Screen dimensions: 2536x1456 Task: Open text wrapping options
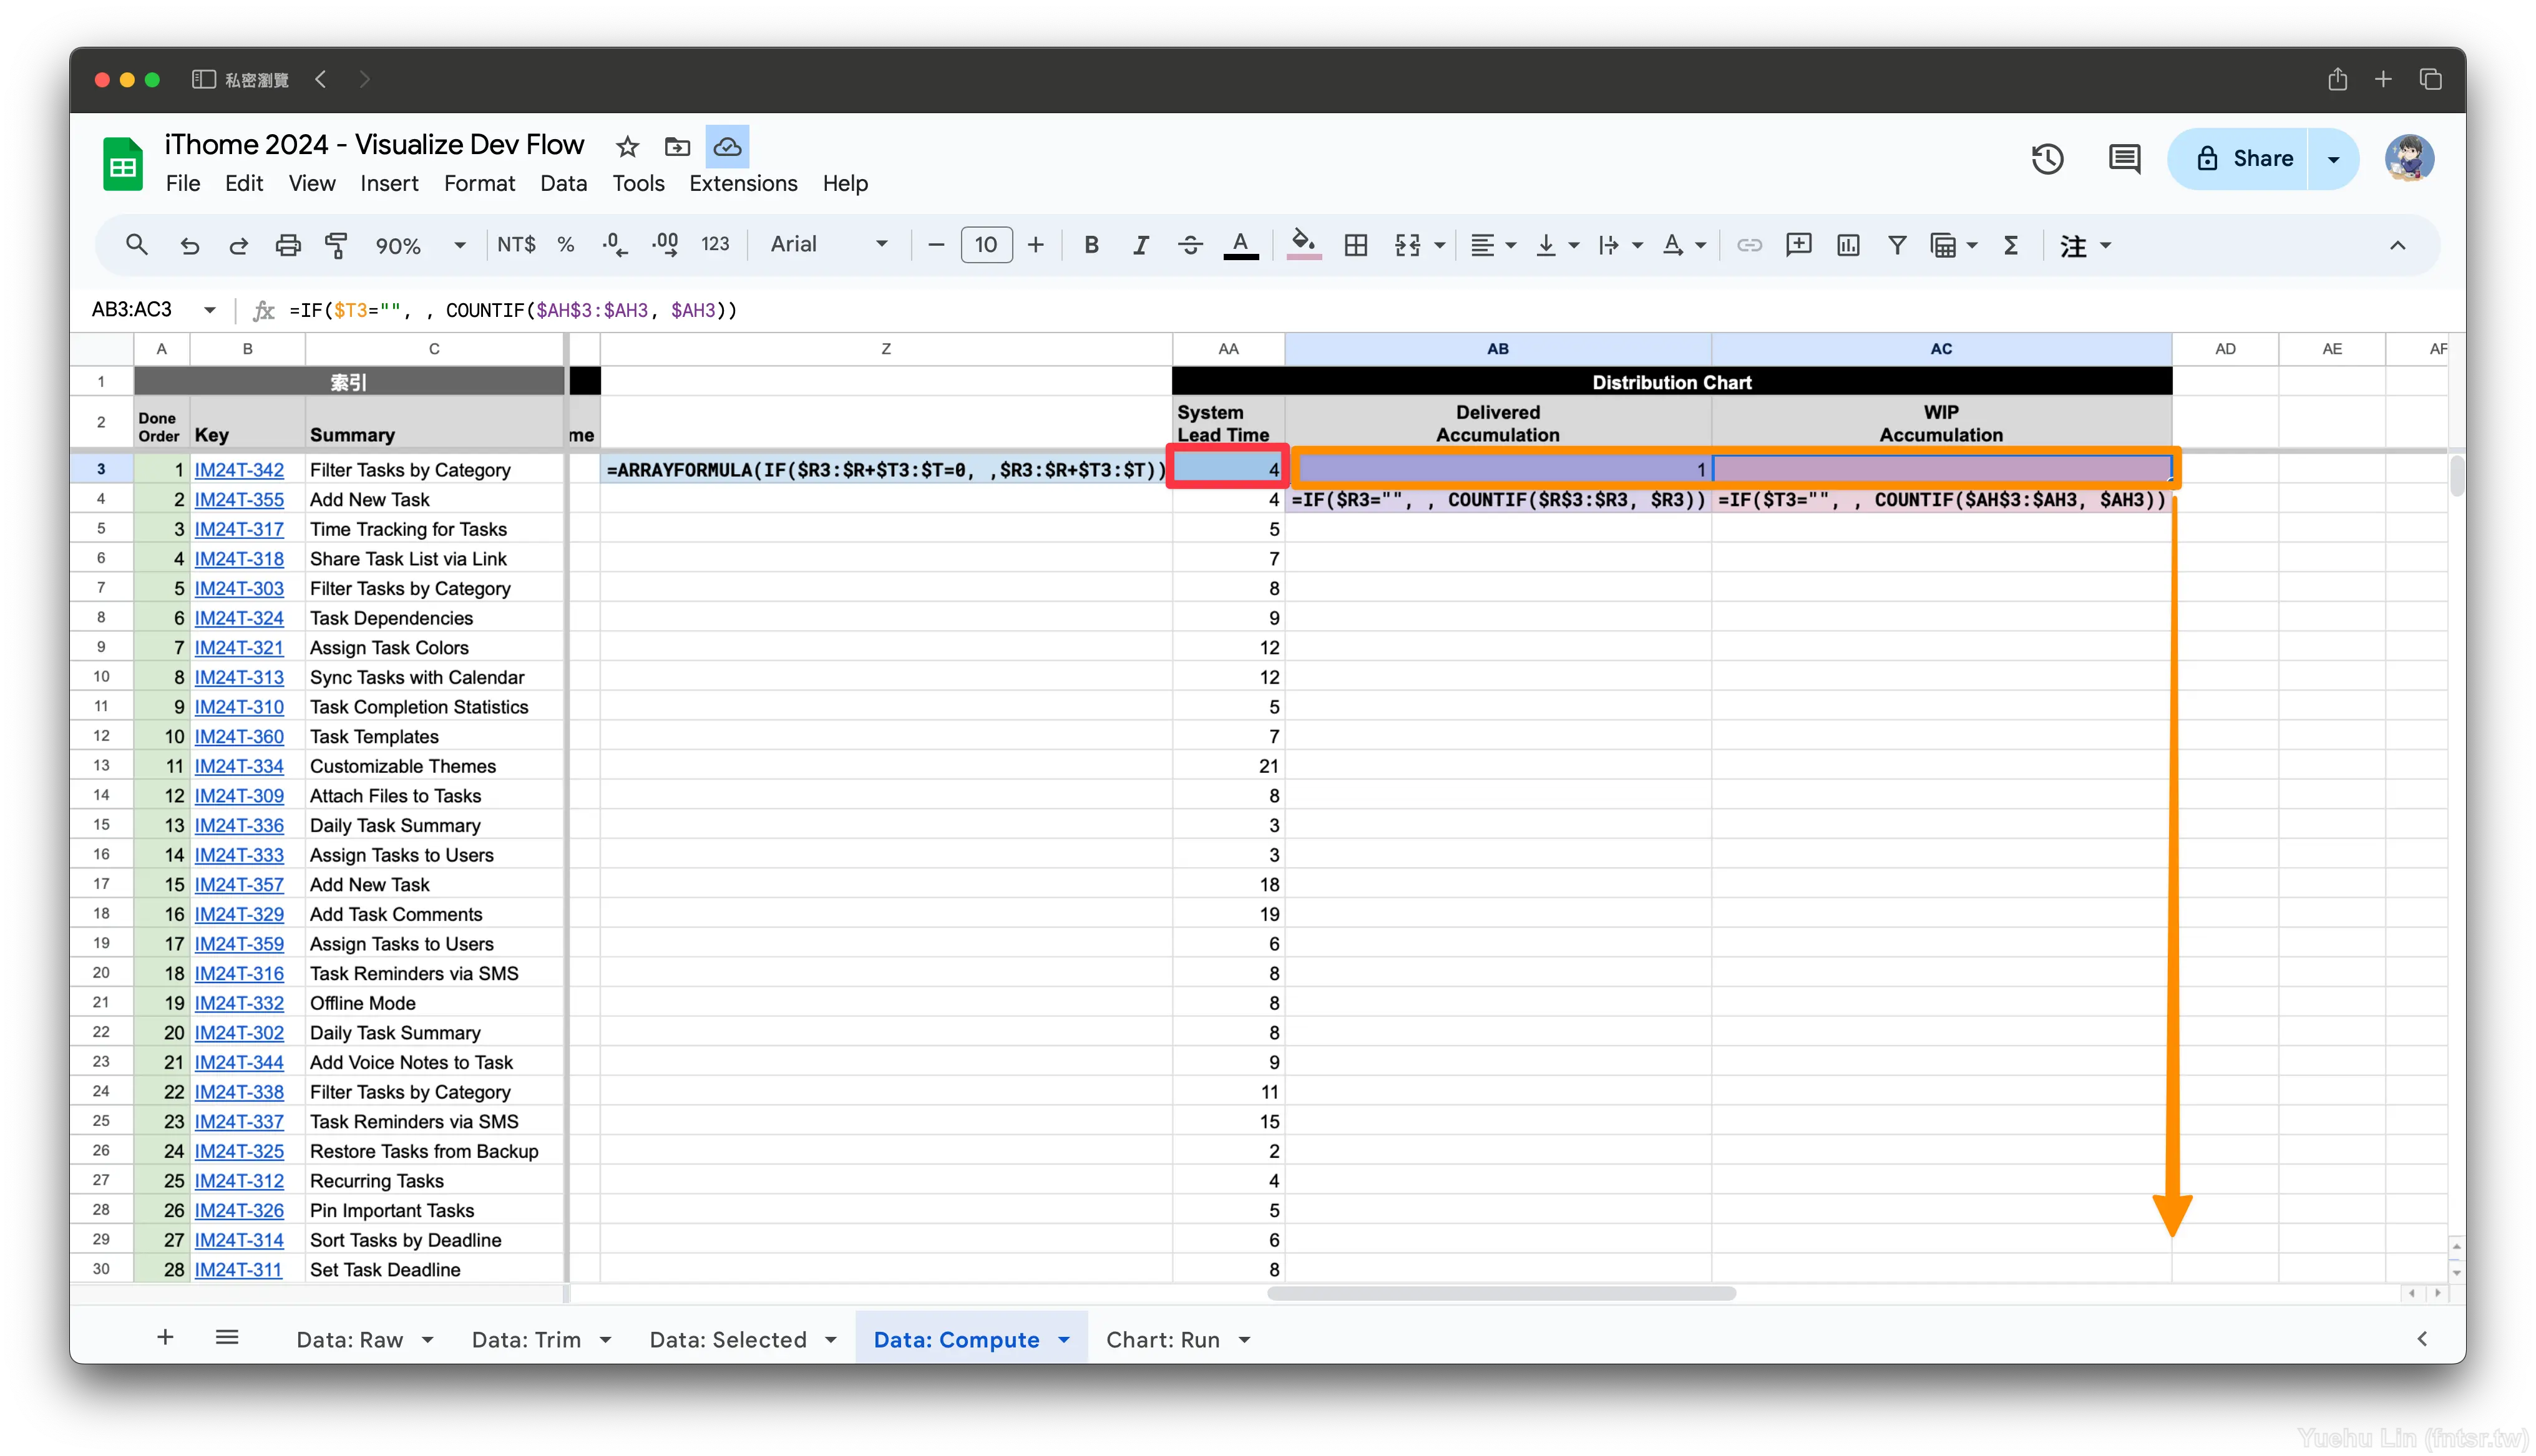coord(1619,245)
